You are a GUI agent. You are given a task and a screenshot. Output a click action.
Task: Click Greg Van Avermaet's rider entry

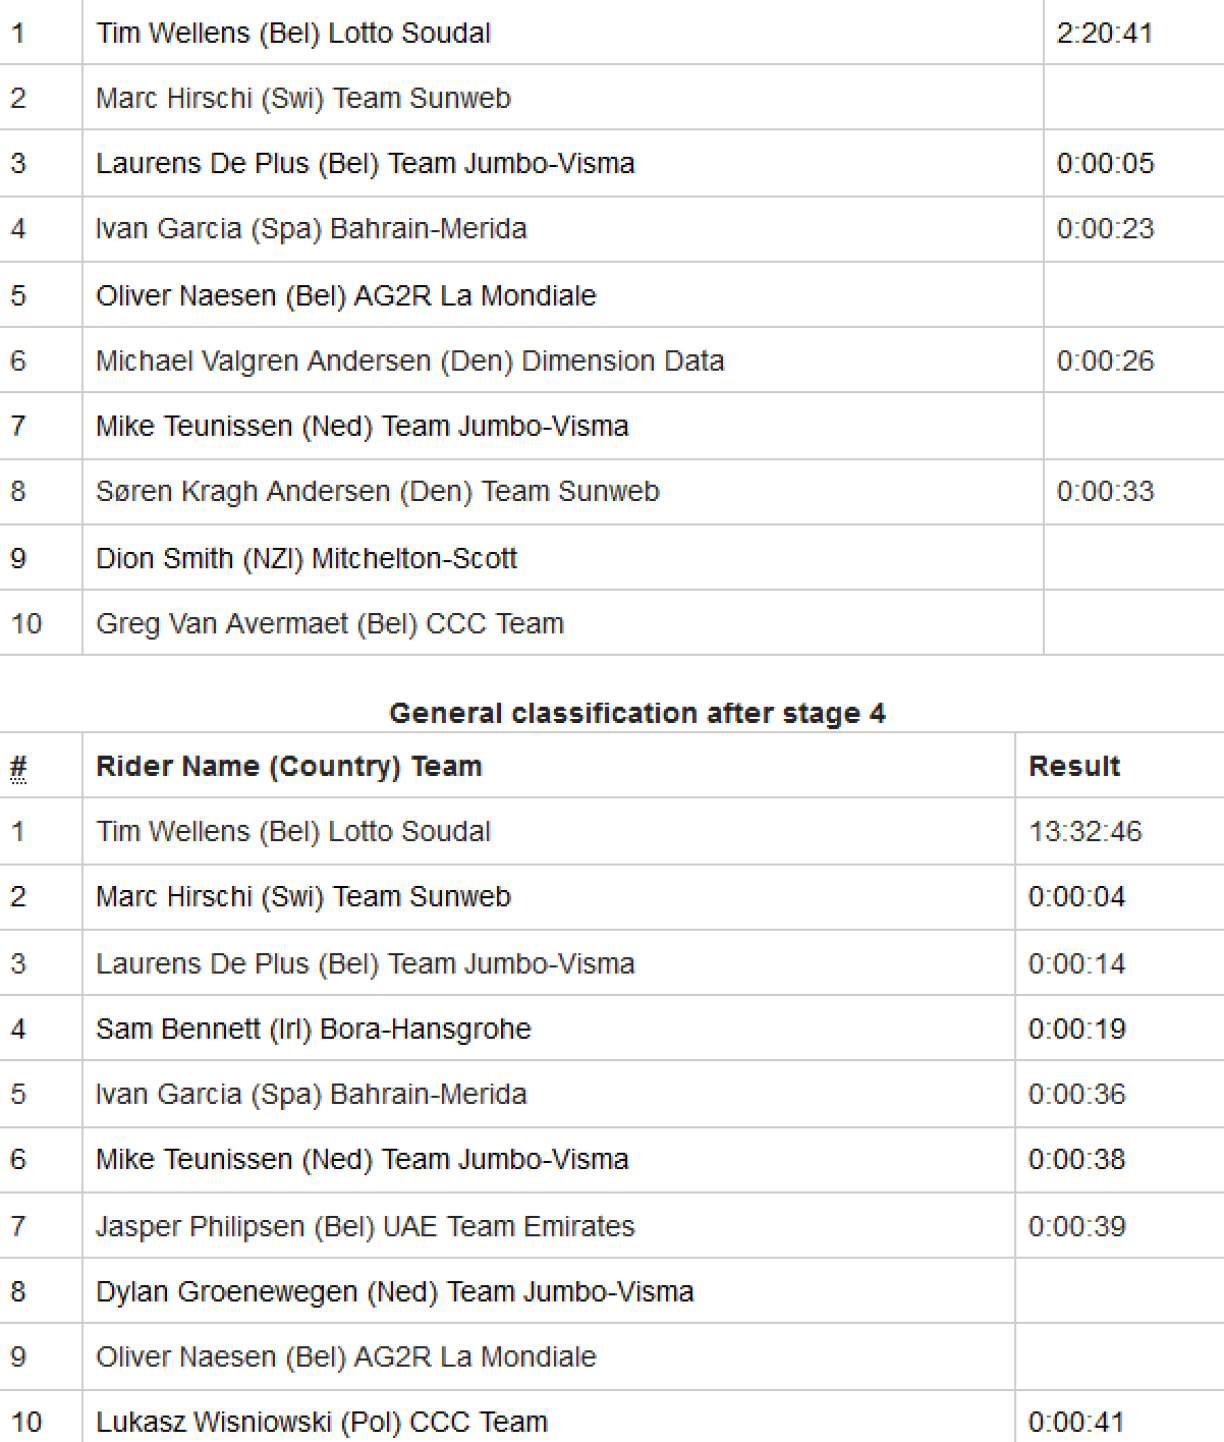click(330, 624)
